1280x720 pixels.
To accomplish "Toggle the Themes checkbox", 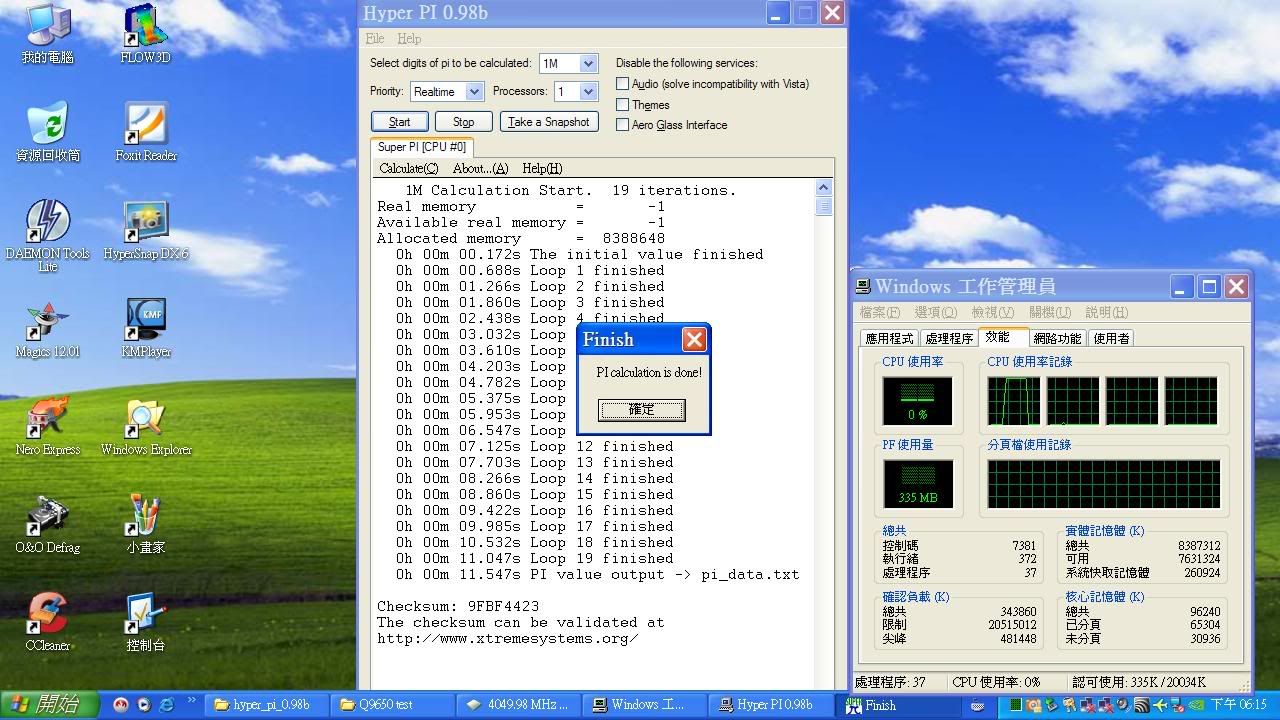I will pyautogui.click(x=622, y=104).
